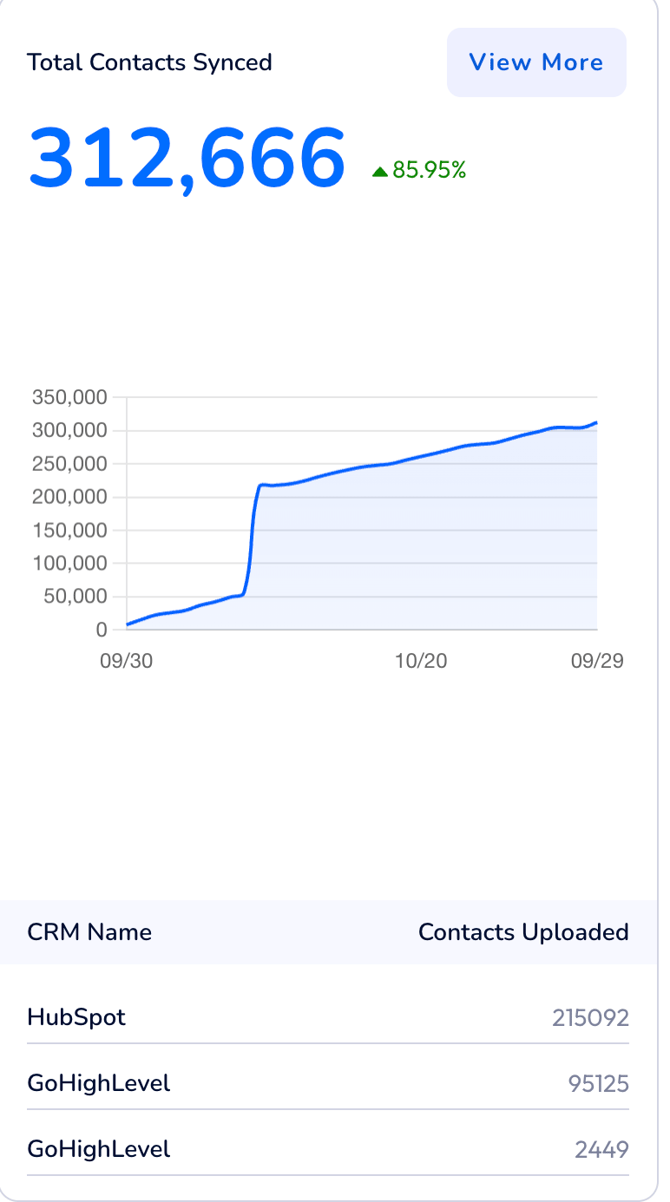Click the 300,000 y-axis label
670x1202 pixels.
click(69, 430)
